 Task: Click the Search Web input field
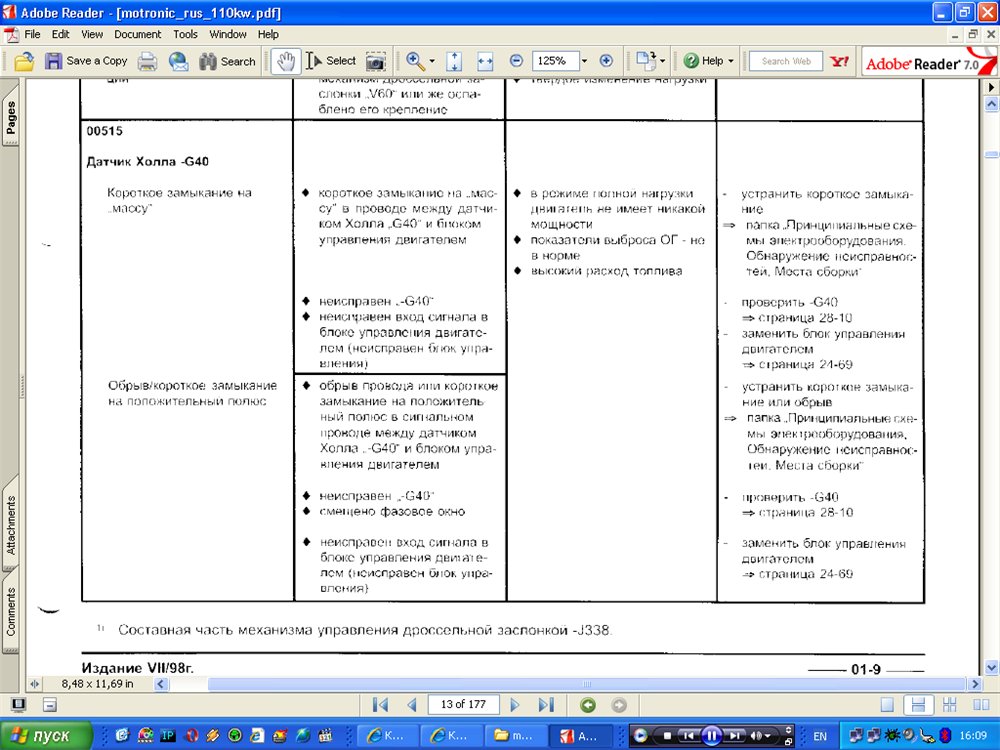(x=786, y=61)
